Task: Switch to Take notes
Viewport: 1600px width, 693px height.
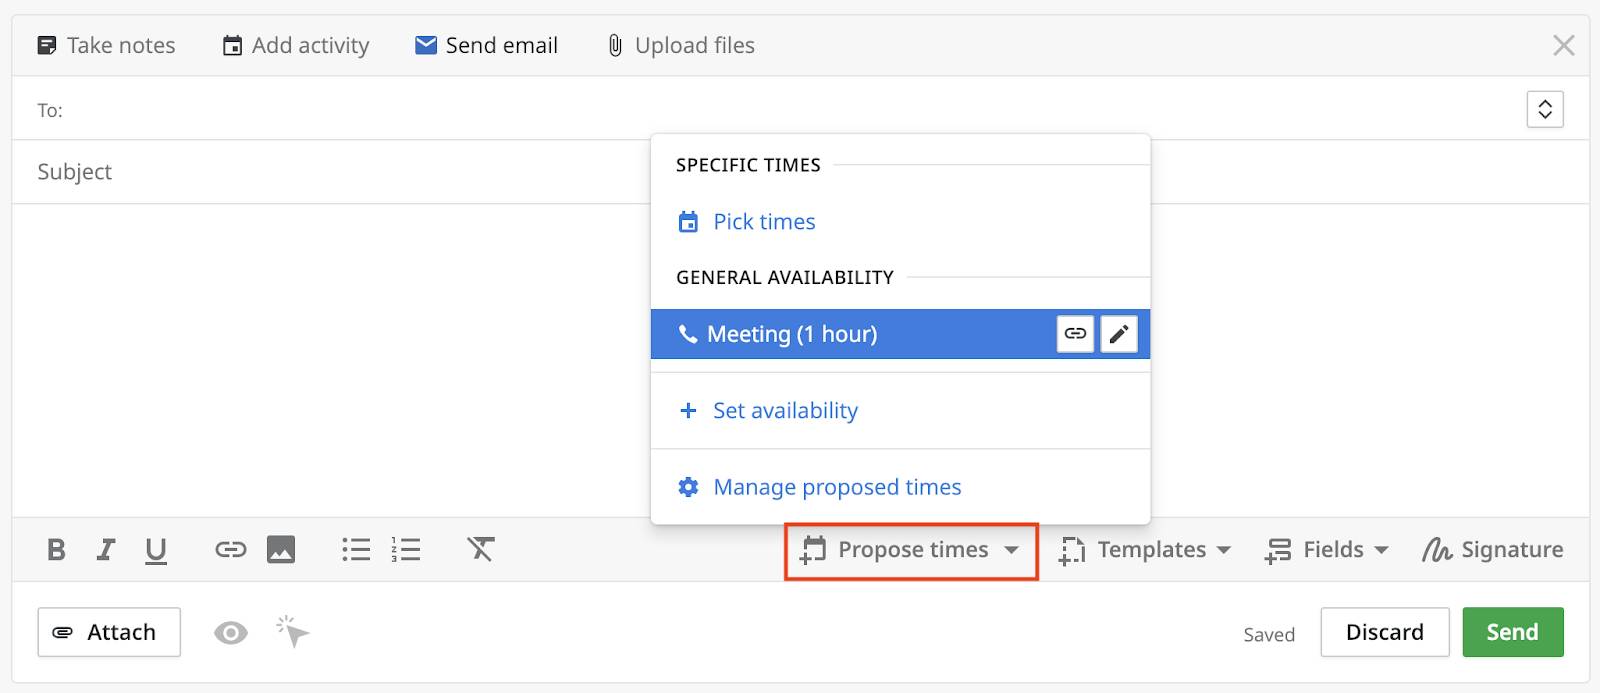Action: coord(105,45)
